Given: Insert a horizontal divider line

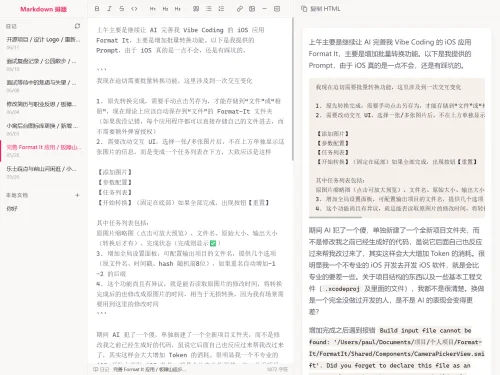Looking at the screenshot, I should [x=264, y=9].
